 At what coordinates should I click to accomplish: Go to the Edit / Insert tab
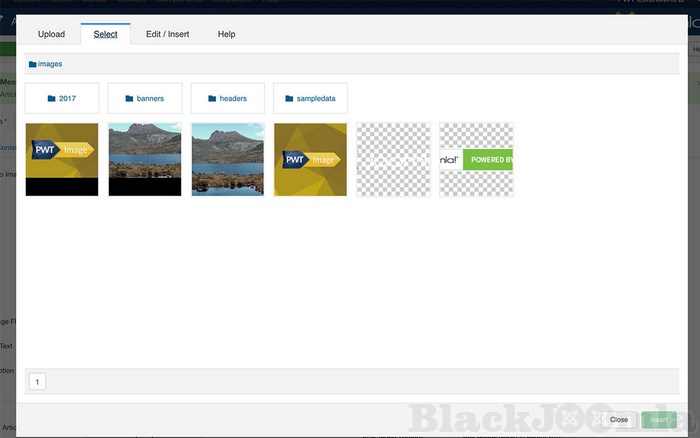(167, 35)
